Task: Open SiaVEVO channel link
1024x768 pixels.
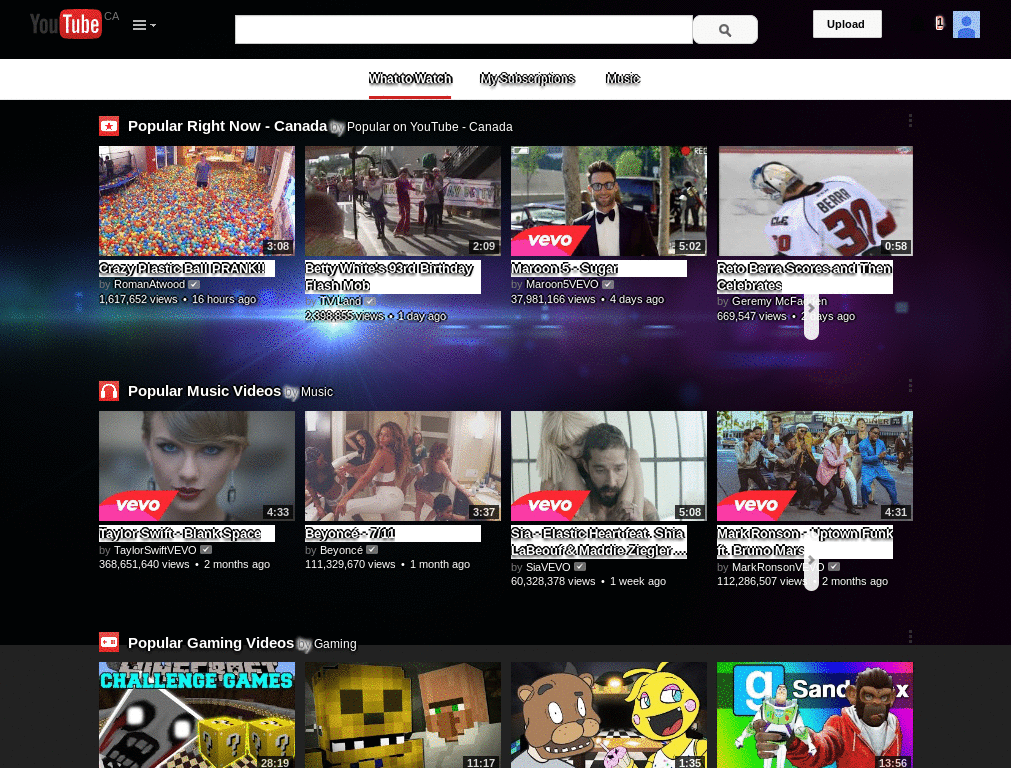Action: 549,567
